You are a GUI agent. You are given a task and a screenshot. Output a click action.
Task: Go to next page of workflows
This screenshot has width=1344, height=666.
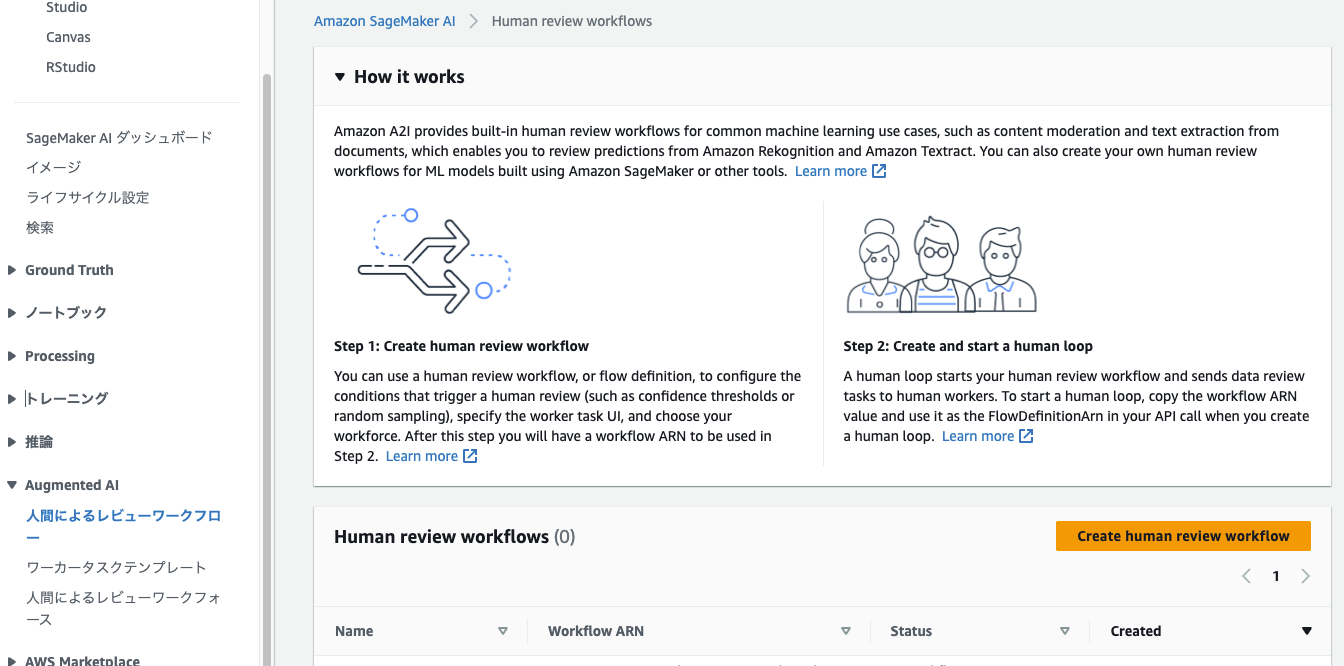tap(1306, 576)
